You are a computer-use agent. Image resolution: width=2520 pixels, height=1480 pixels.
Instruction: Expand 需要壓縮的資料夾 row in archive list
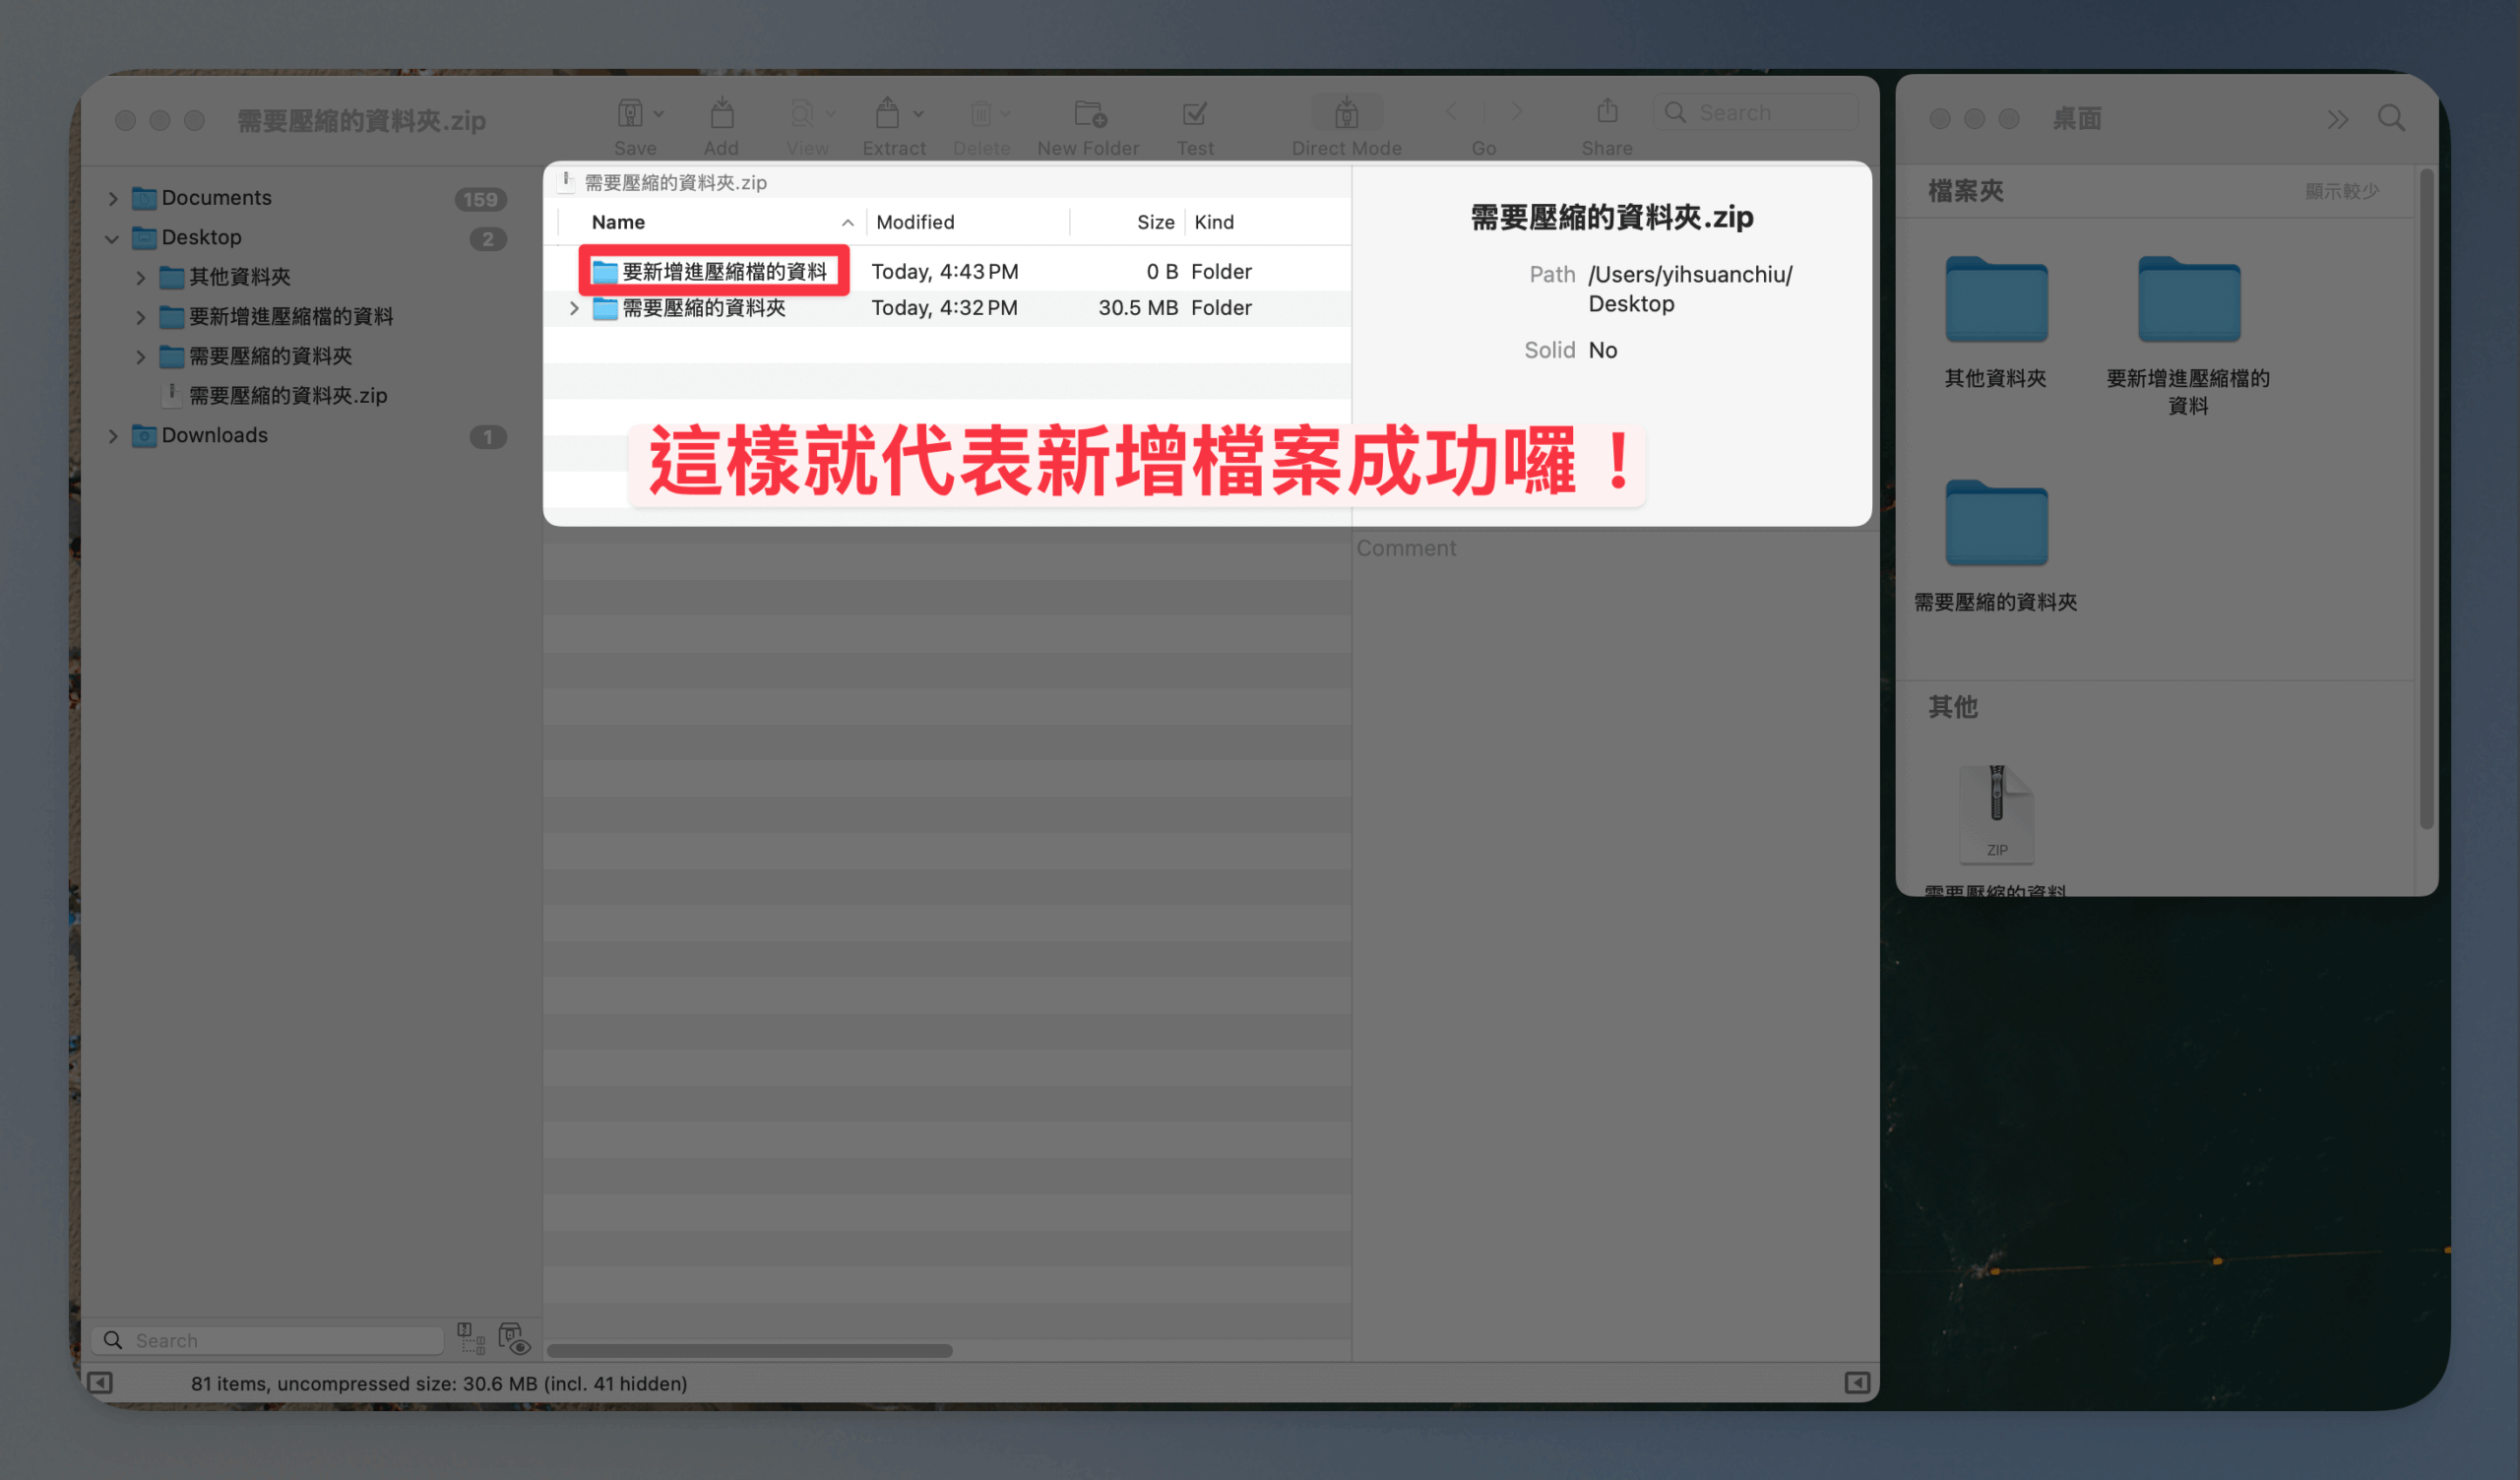[x=574, y=308]
